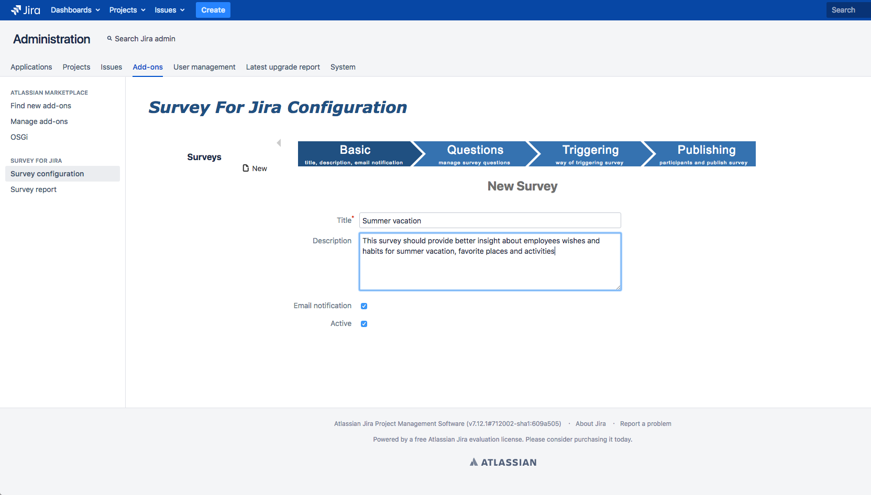Open Manage add-ons link
Viewport: 871px width, 495px height.
coord(39,121)
